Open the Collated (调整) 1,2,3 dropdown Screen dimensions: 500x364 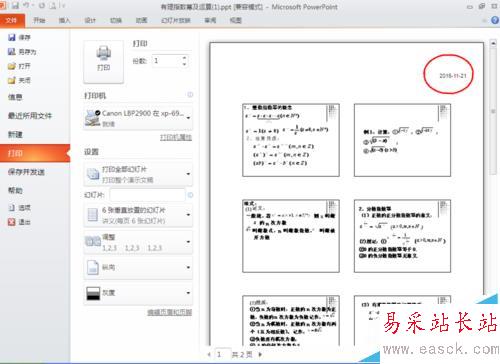coord(138,242)
